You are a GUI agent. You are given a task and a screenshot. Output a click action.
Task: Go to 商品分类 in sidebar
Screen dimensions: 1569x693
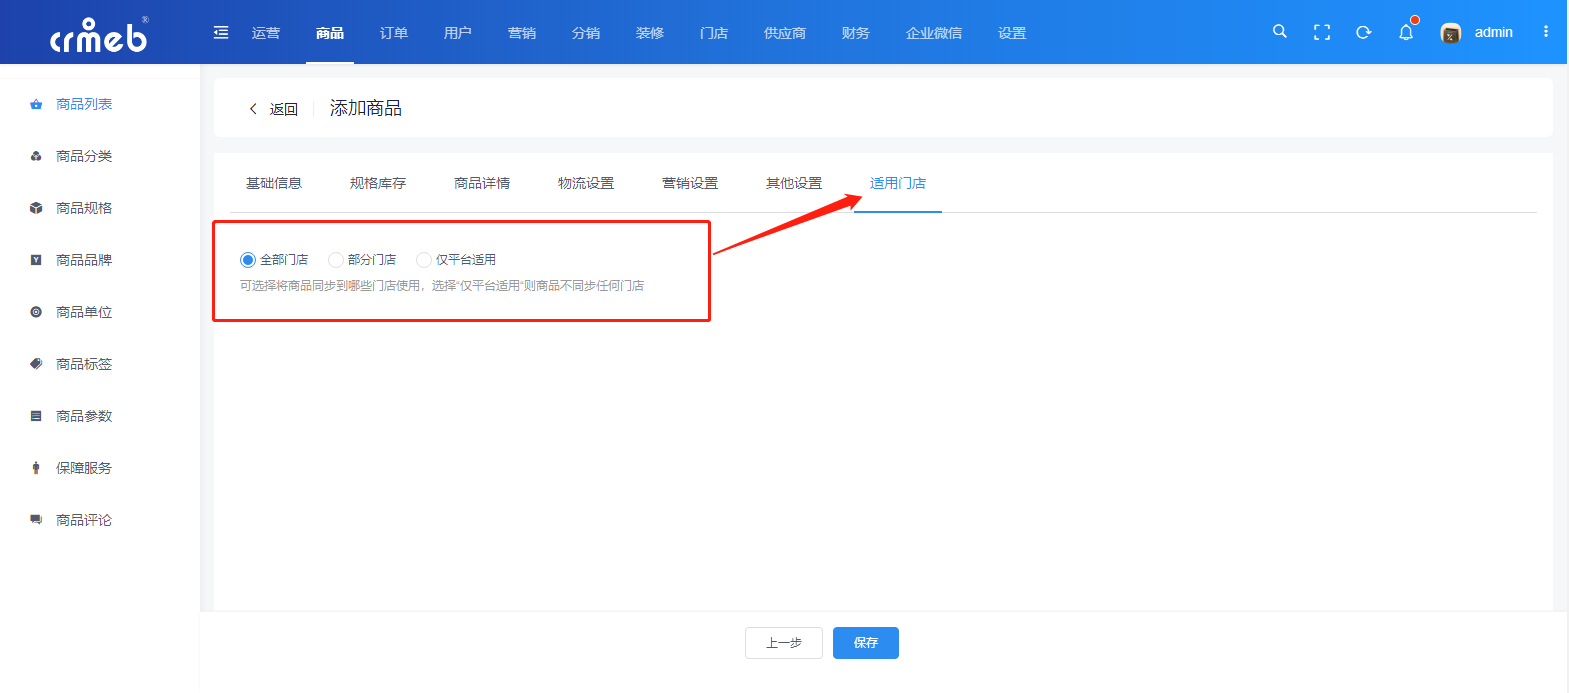(84, 156)
